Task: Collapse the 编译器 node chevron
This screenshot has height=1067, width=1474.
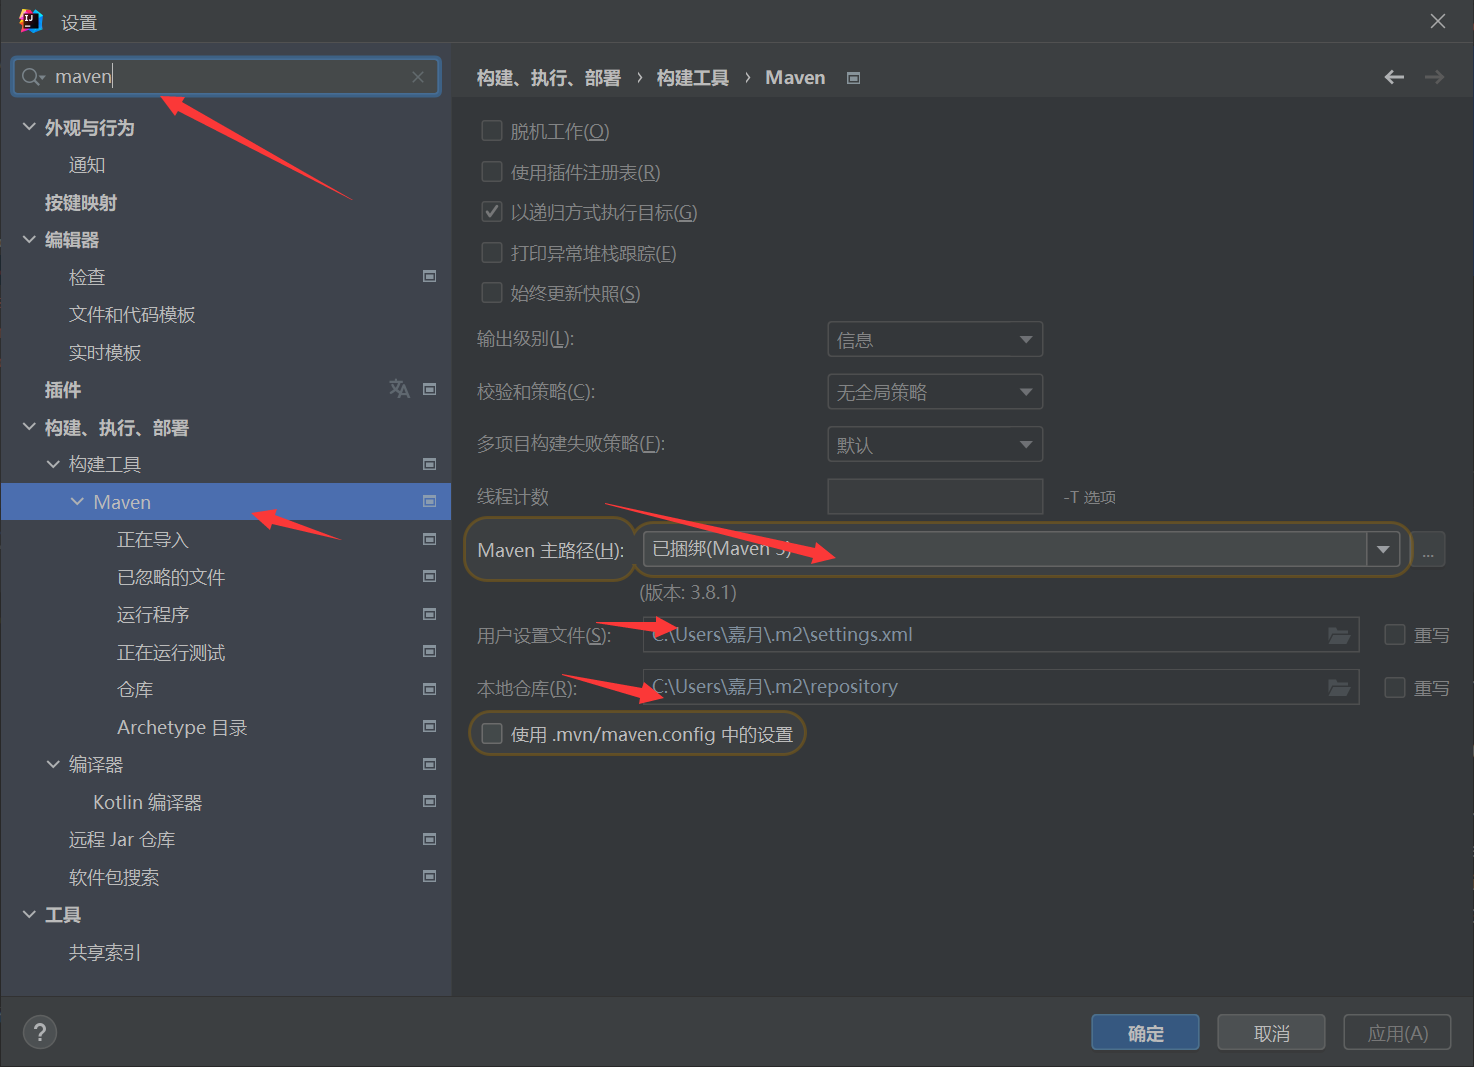Action: tap(53, 764)
